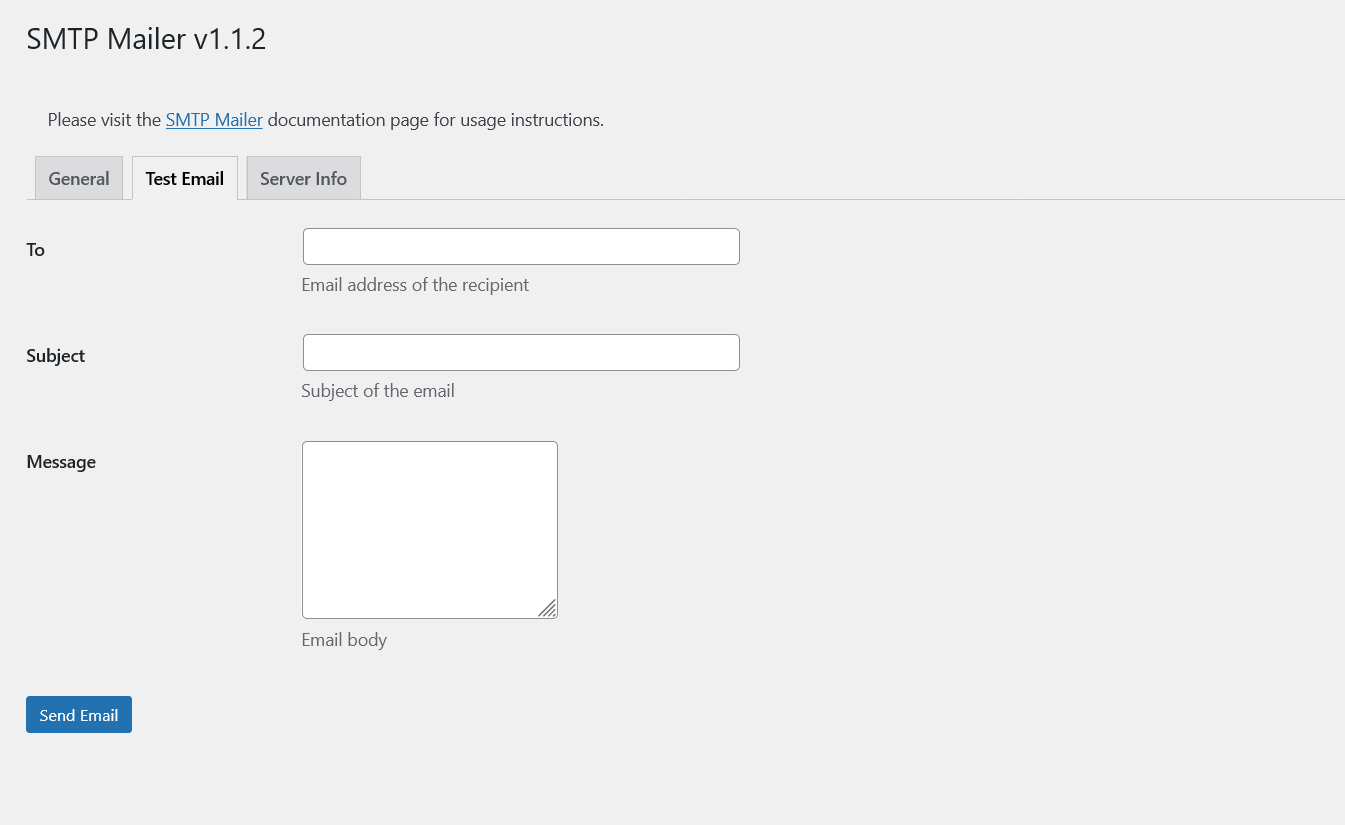Click the v1.1.2 version number in heading
Screen dimensions: 1345x825
(230, 39)
